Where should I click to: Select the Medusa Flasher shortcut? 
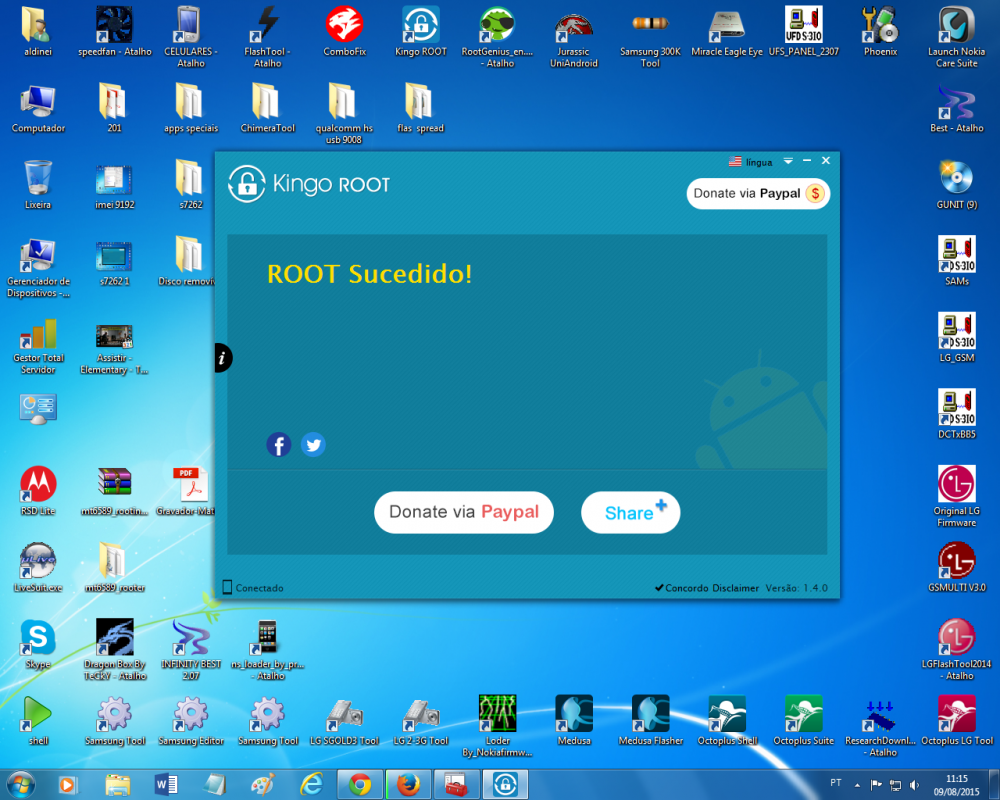tap(651, 721)
